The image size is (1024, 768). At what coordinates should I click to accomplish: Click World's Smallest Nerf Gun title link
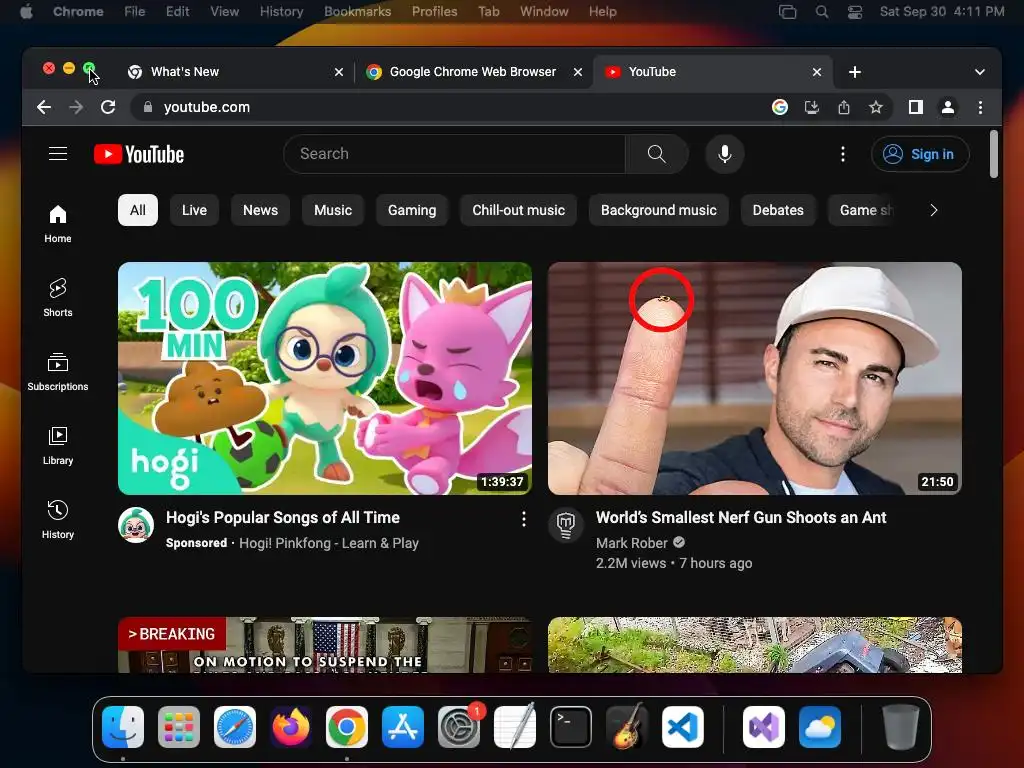coord(741,517)
